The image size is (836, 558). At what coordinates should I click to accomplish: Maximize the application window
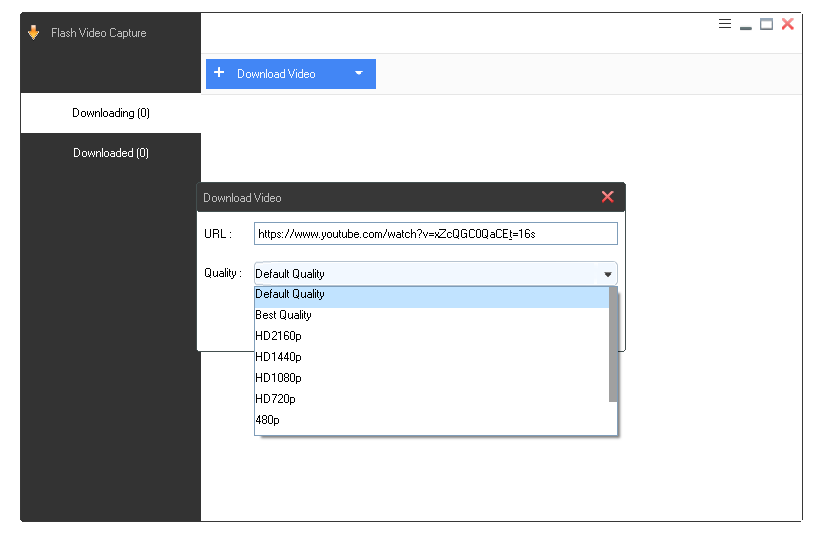pos(766,24)
